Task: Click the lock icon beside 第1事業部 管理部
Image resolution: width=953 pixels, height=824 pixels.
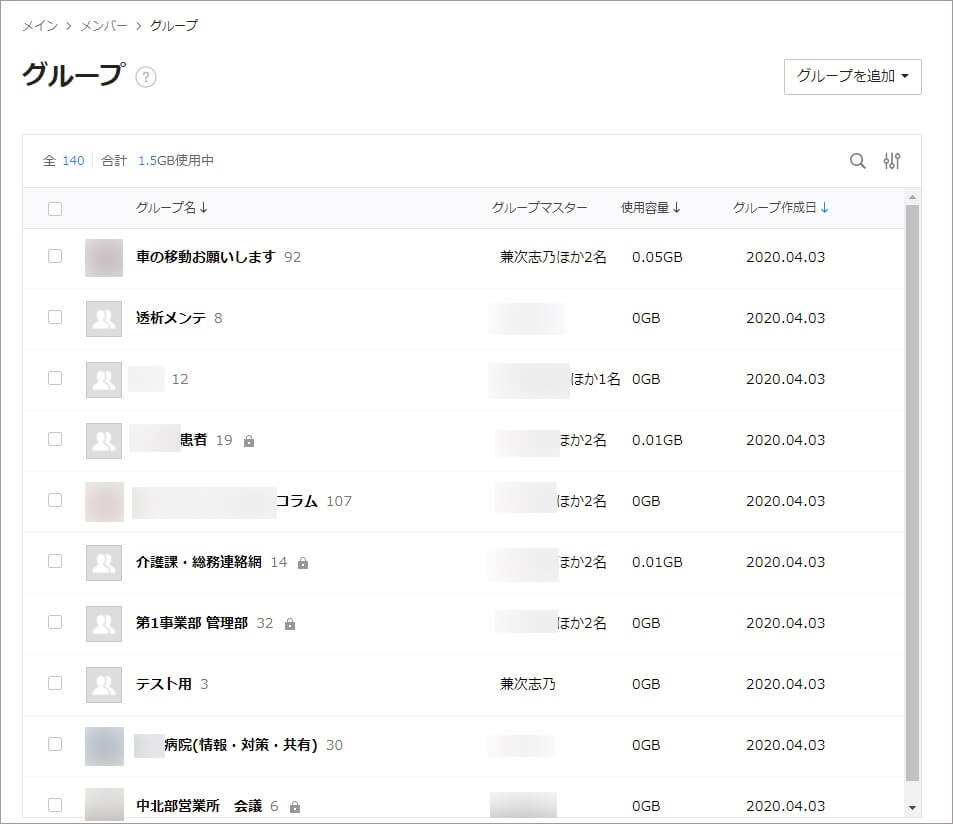Action: coord(289,624)
